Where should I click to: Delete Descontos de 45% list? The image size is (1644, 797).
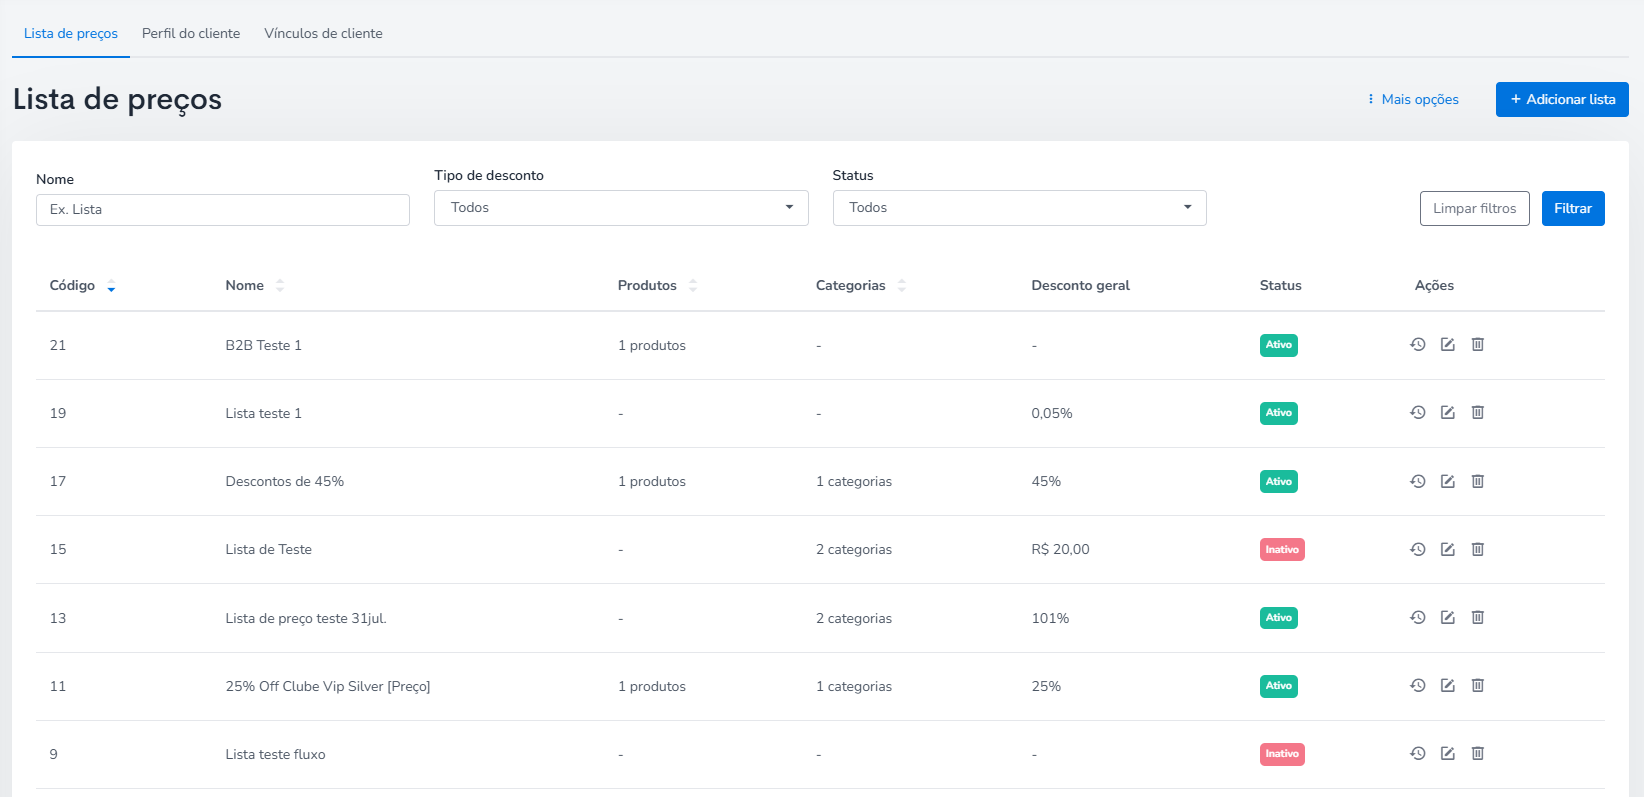(1478, 481)
